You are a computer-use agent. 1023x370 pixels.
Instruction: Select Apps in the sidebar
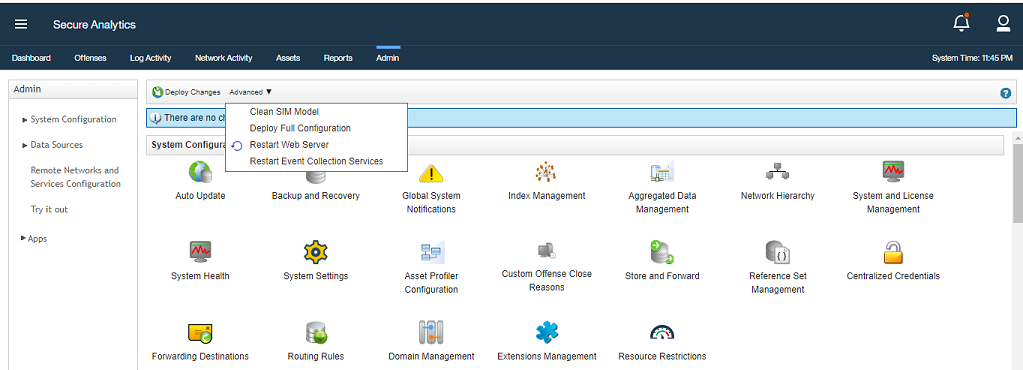(x=37, y=239)
